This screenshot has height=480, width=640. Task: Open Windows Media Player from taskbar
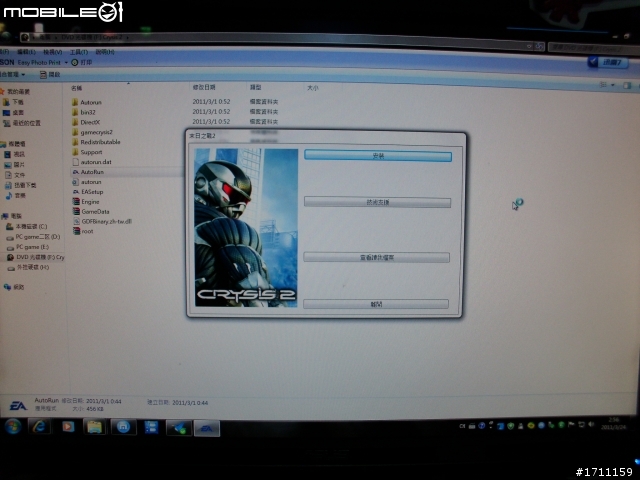[x=68, y=427]
